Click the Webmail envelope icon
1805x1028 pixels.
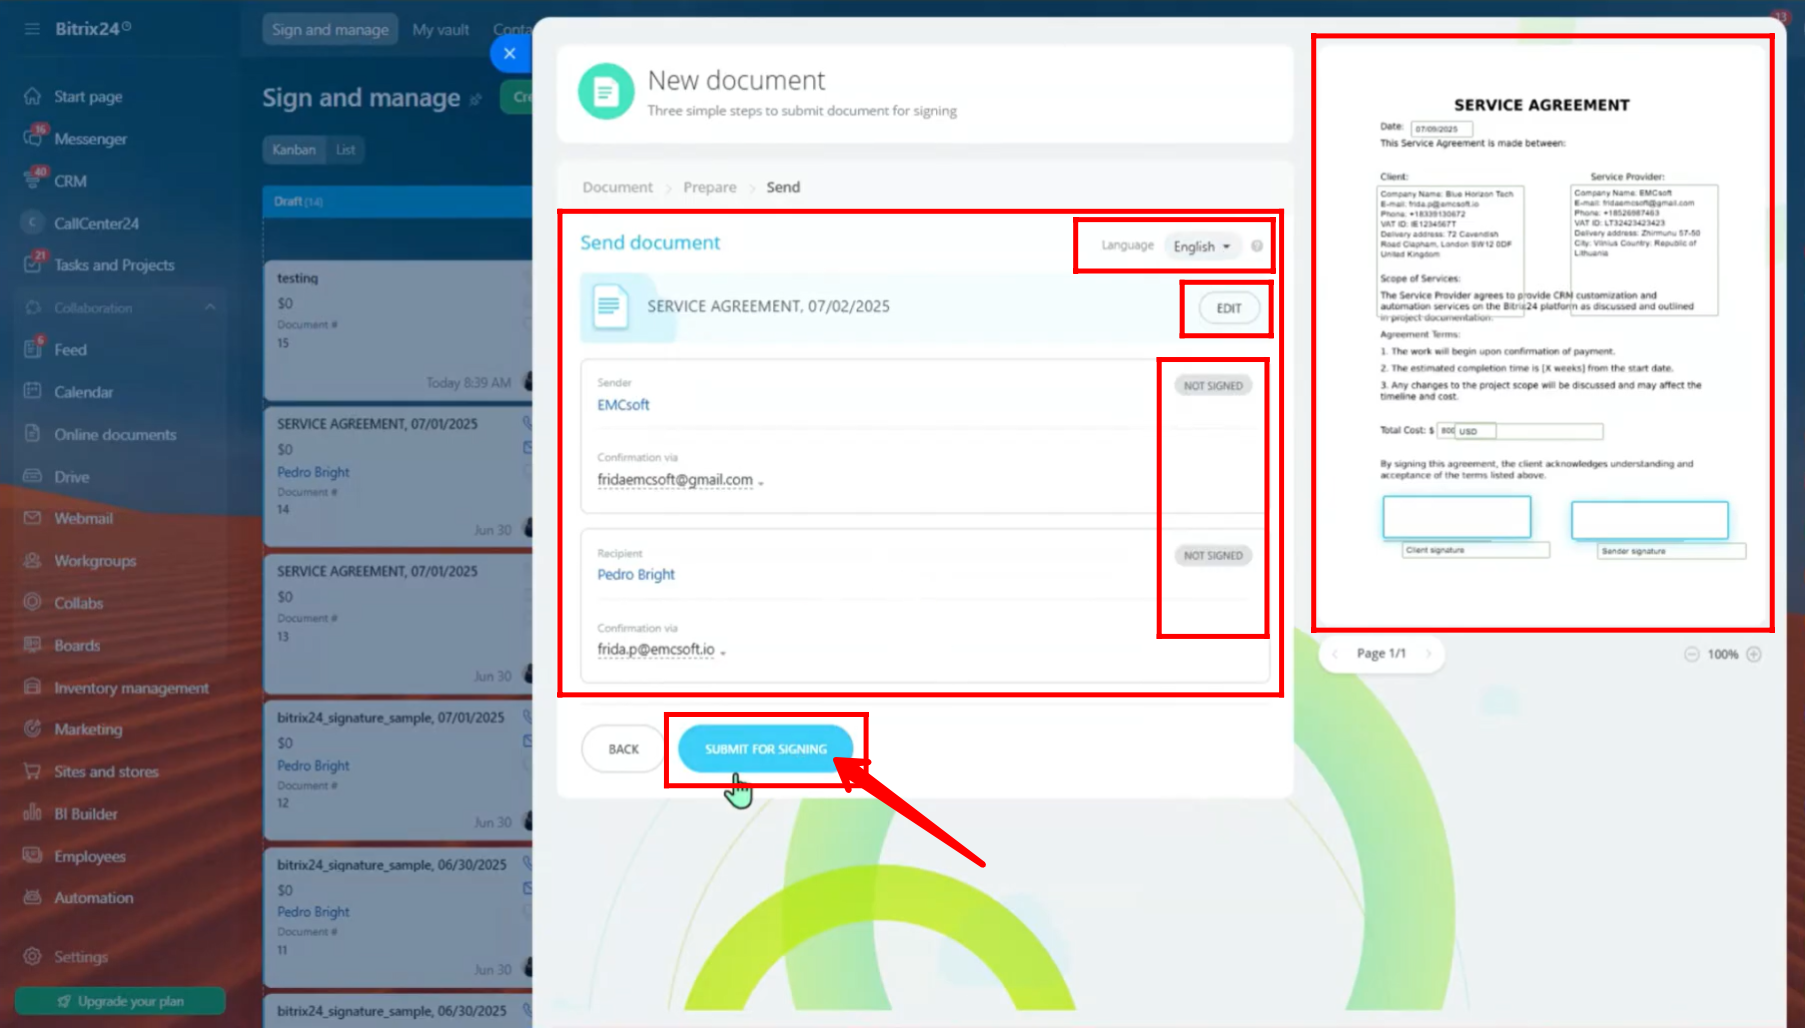pos(32,518)
